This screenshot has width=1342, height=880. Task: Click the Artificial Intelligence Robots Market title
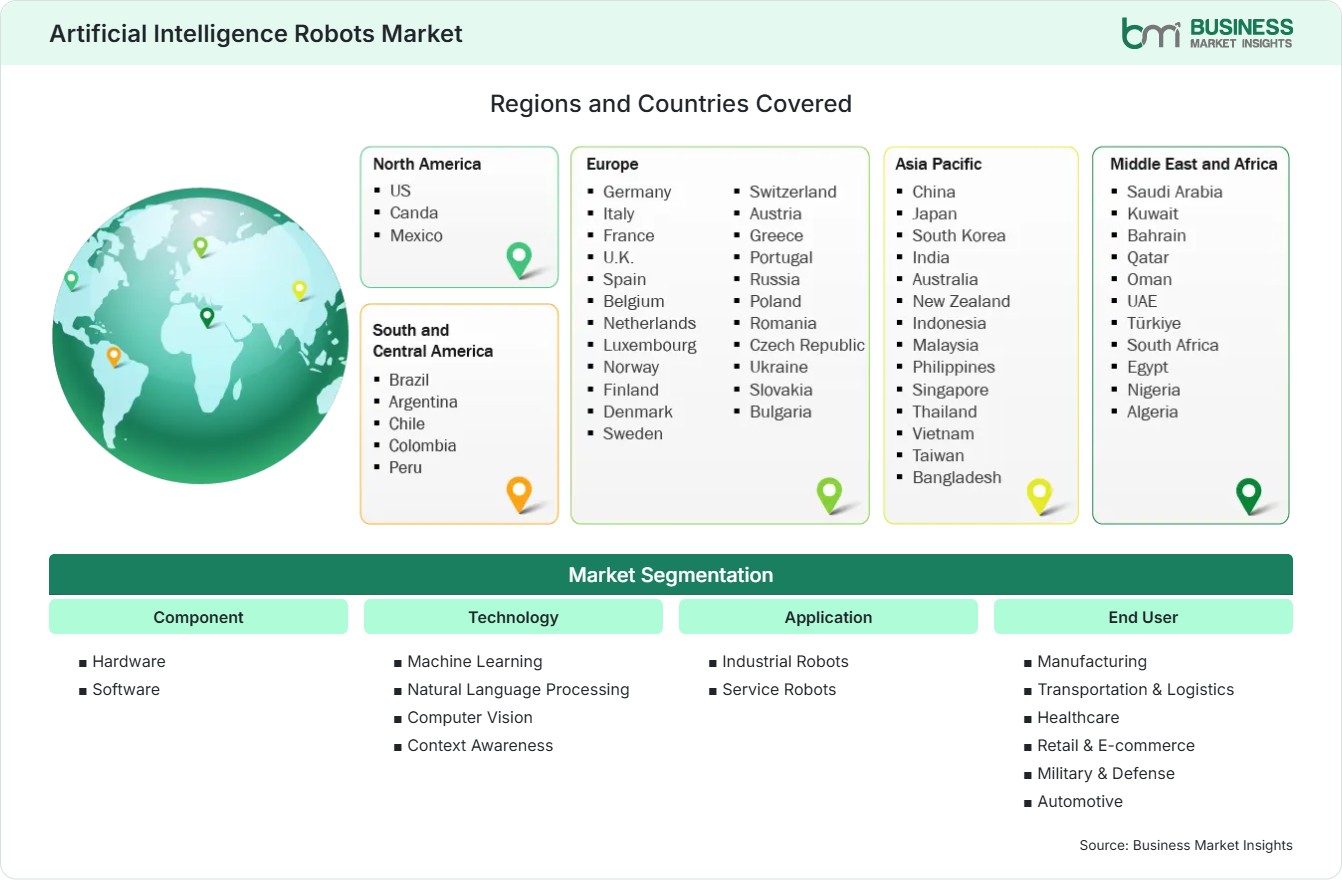tap(256, 33)
